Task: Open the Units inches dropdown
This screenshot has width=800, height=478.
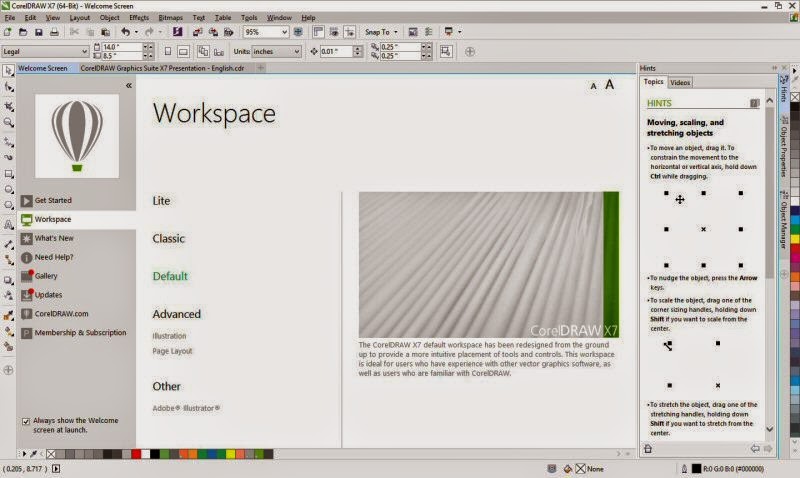Action: click(296, 52)
